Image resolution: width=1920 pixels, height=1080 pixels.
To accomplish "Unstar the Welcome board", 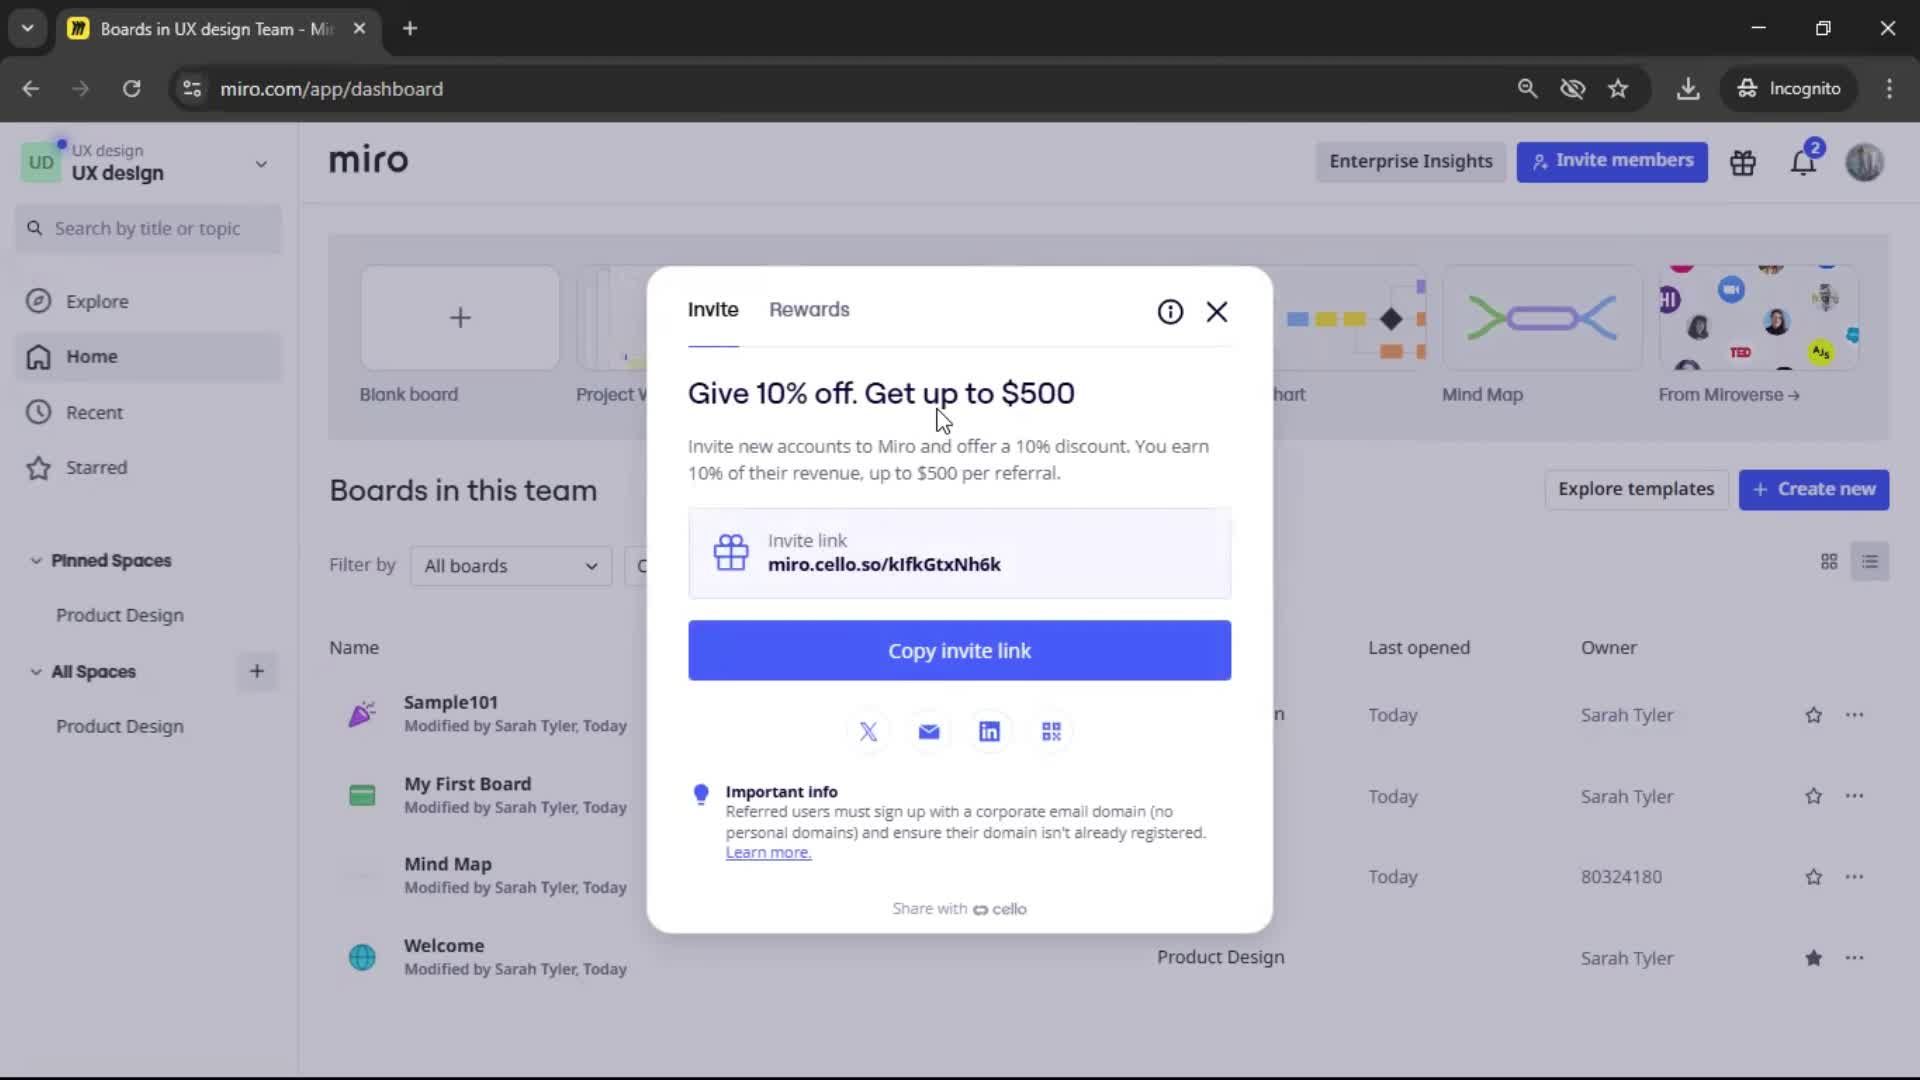I will (1813, 958).
